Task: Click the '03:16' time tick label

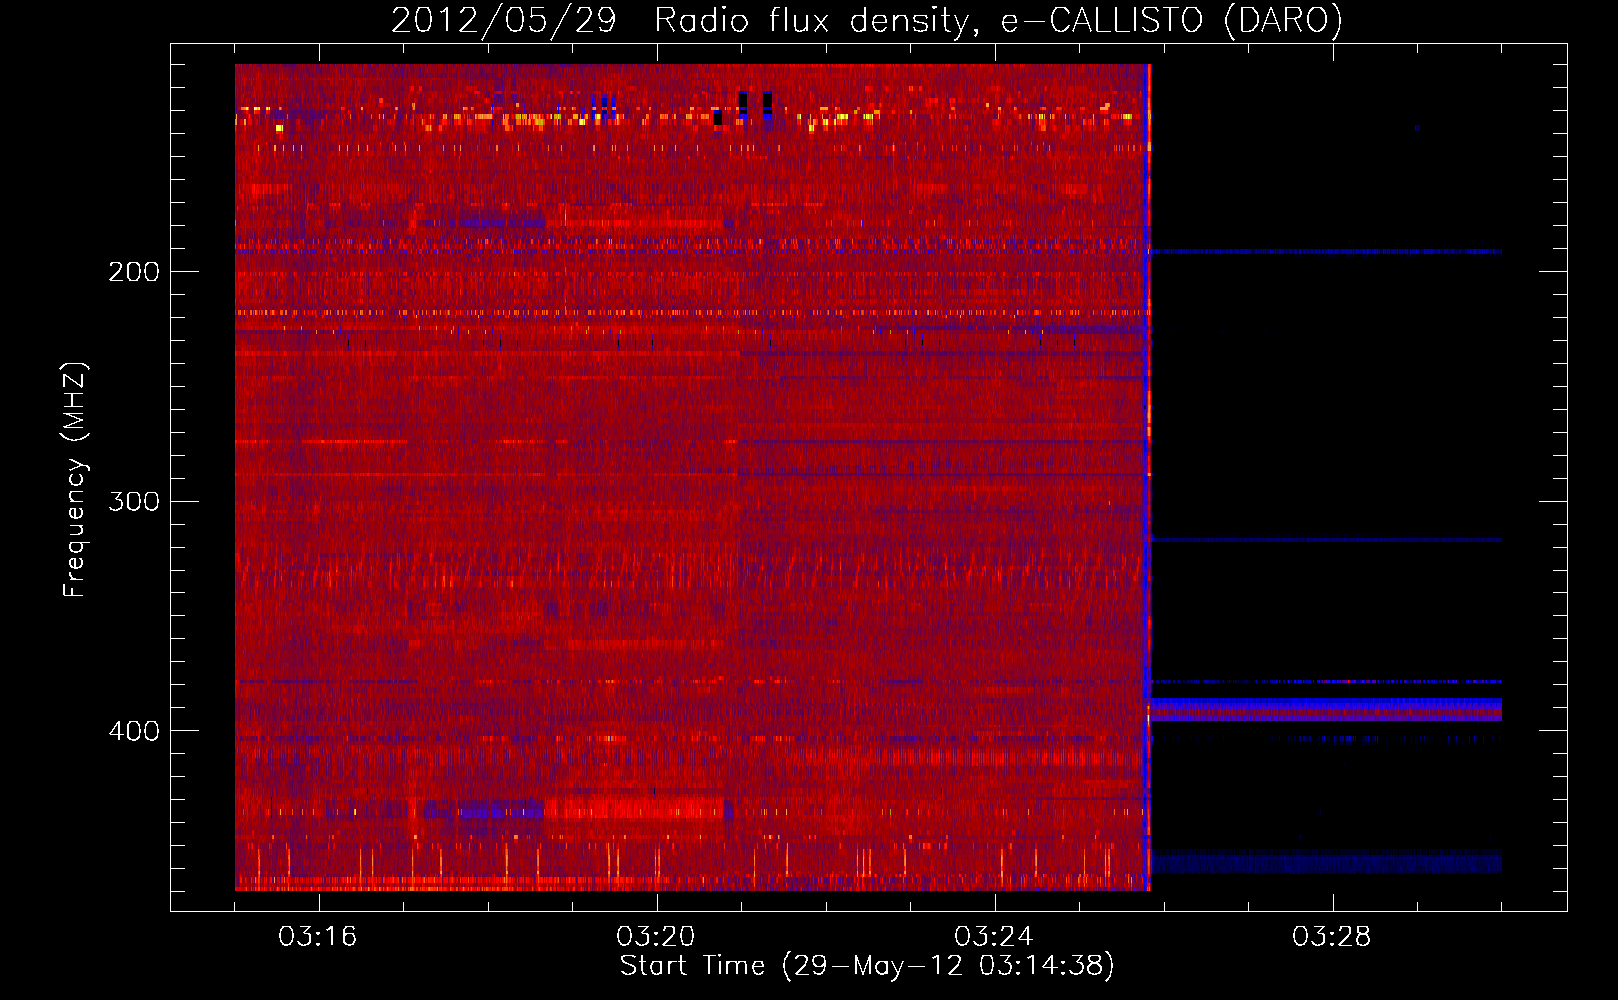Action: 318,937
